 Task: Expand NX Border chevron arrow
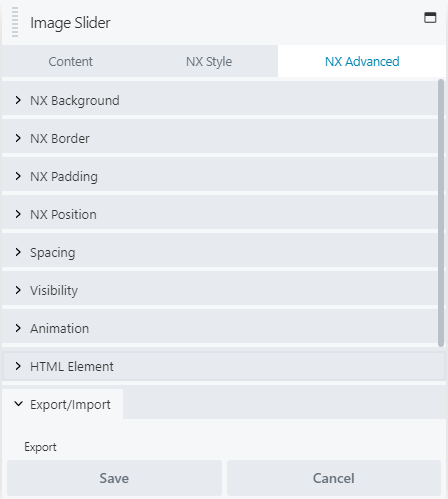pos(18,138)
